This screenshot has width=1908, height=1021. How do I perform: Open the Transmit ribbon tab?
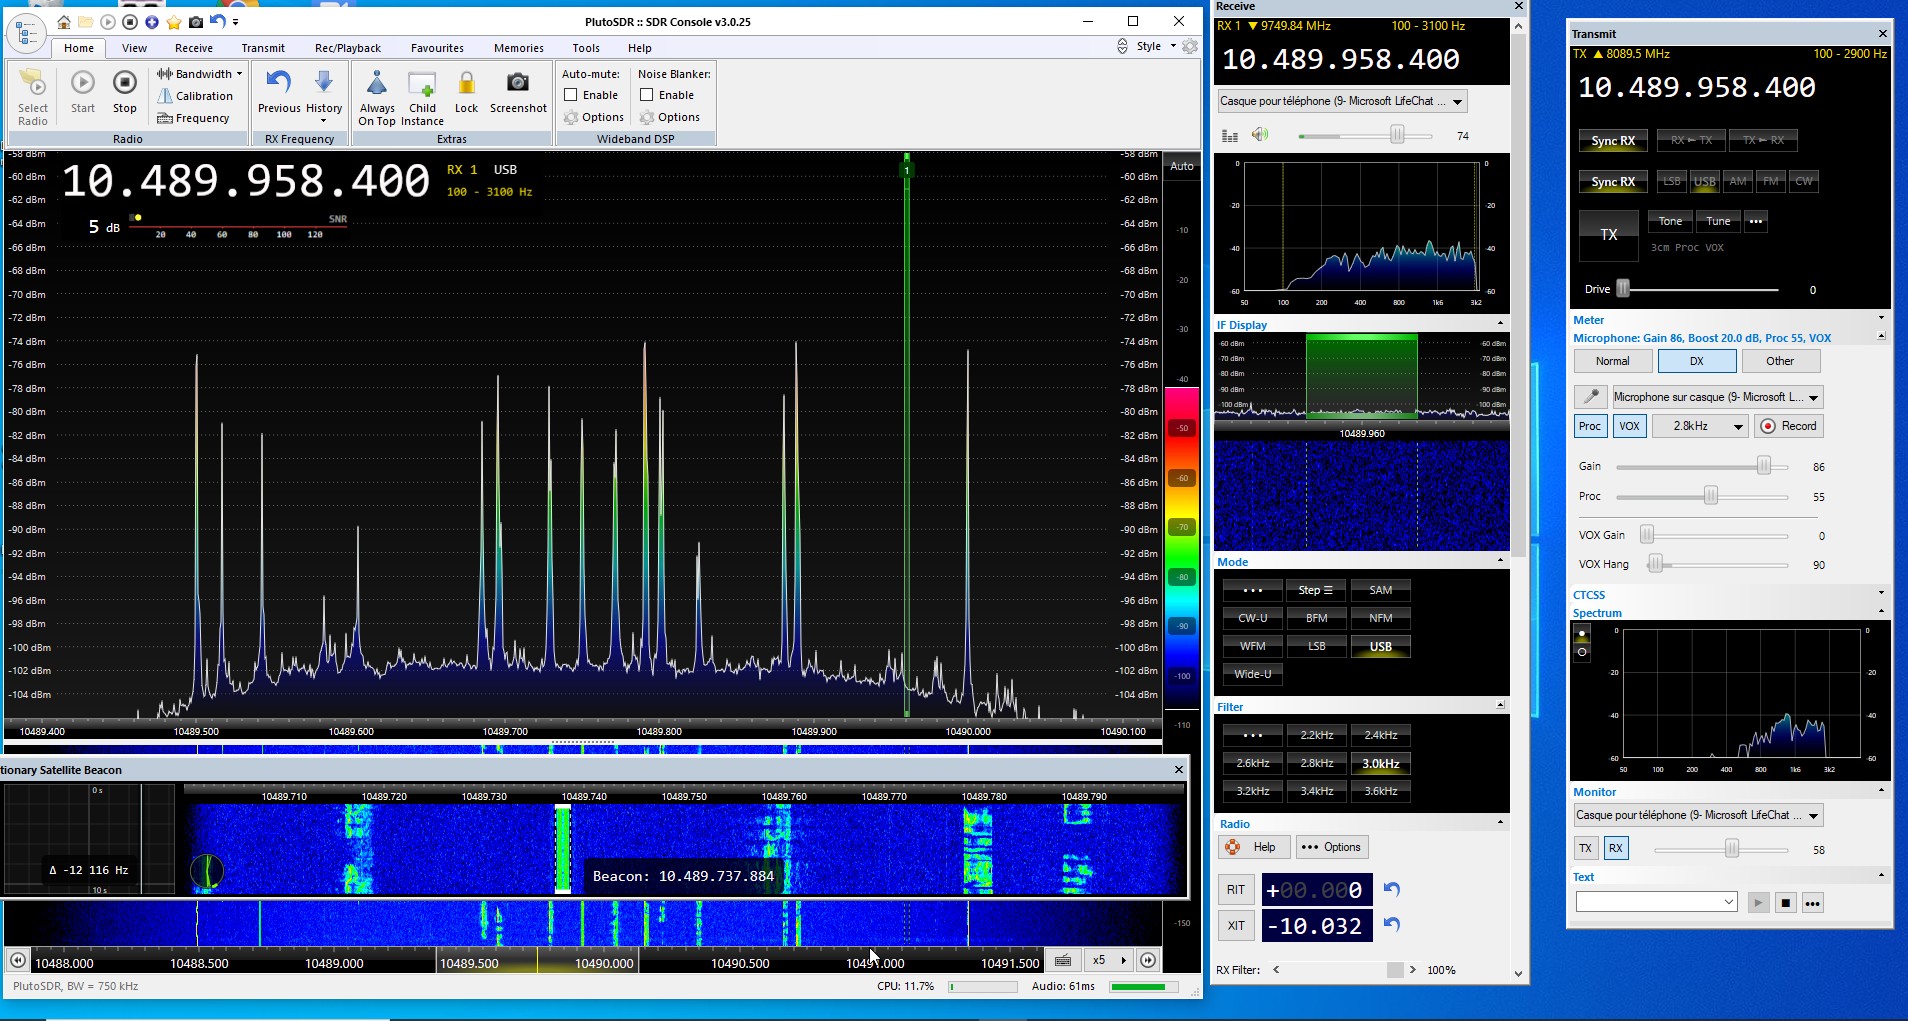click(263, 48)
